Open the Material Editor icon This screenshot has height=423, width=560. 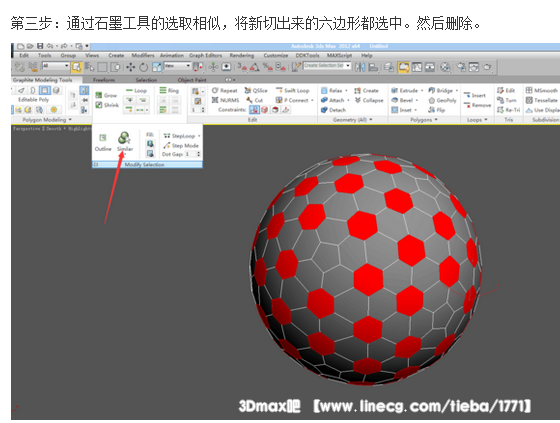[x=445, y=67]
